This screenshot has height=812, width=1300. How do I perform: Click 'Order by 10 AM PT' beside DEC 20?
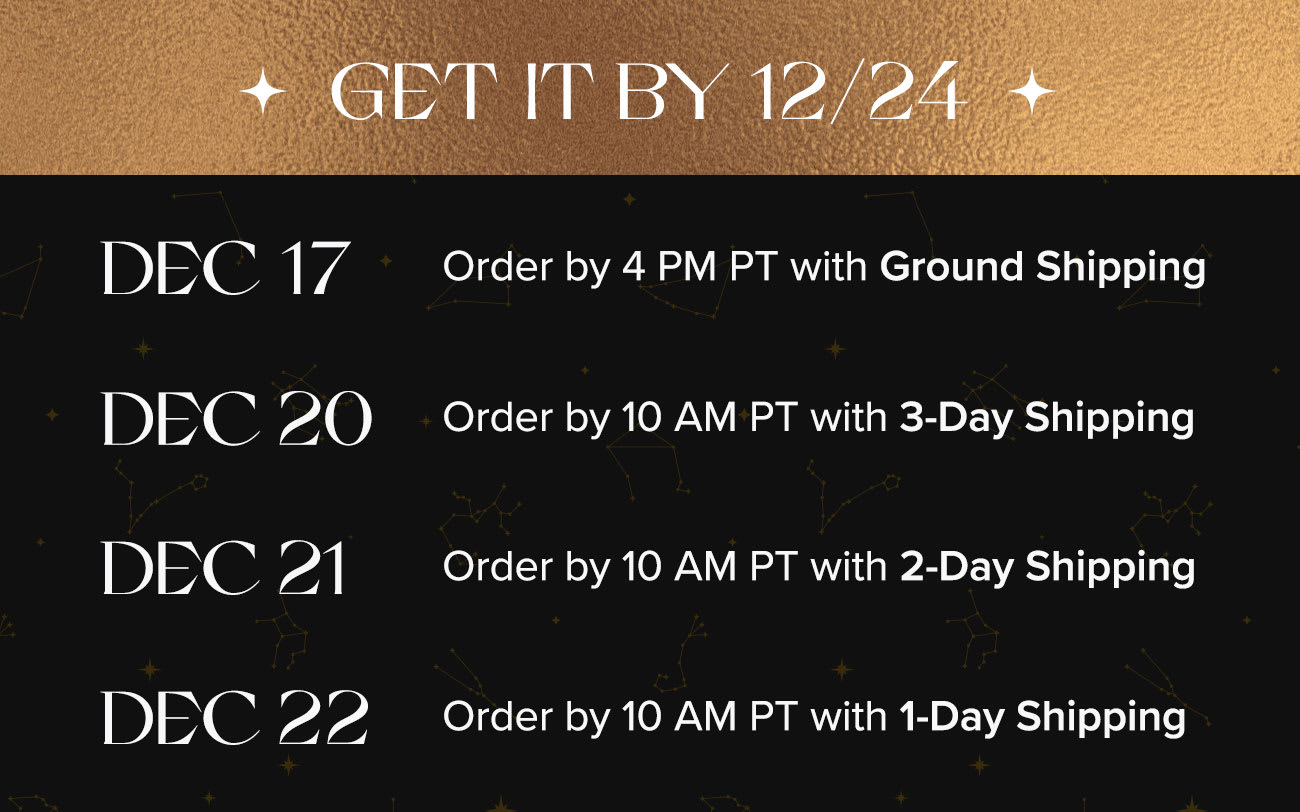coord(620,418)
